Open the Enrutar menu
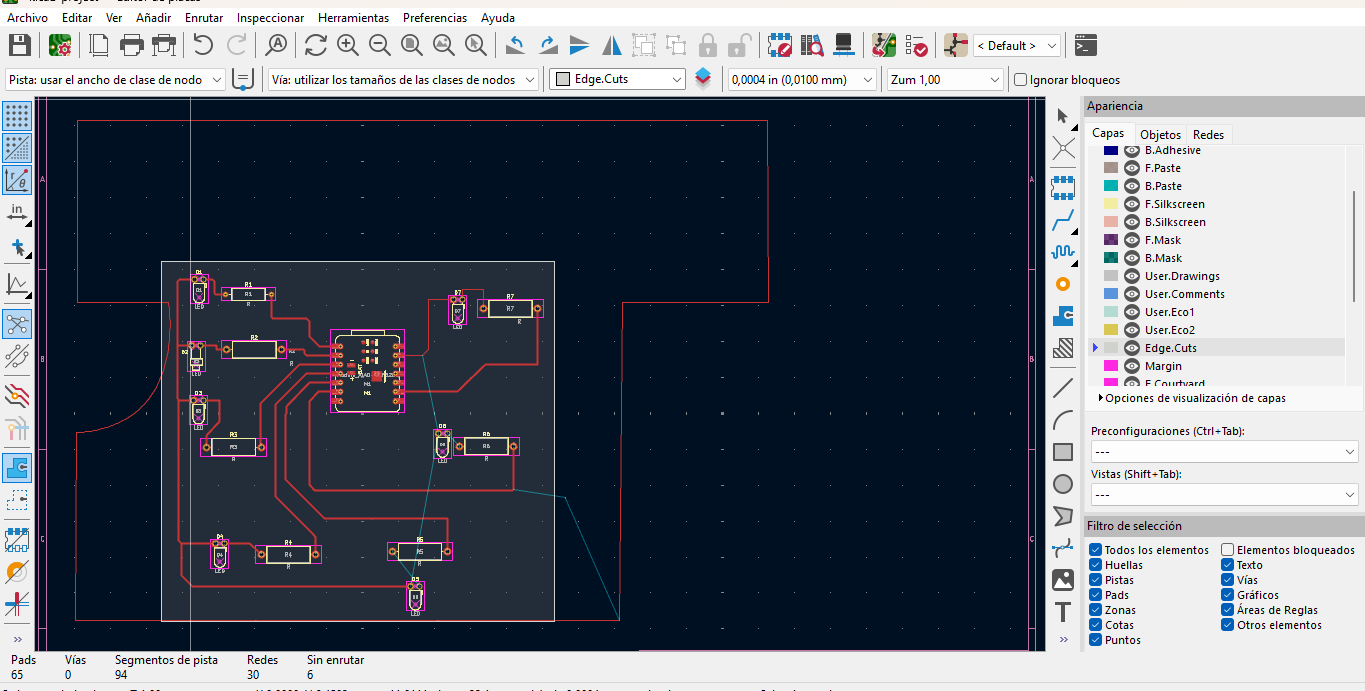The width and height of the screenshot is (1365, 691). (x=204, y=18)
